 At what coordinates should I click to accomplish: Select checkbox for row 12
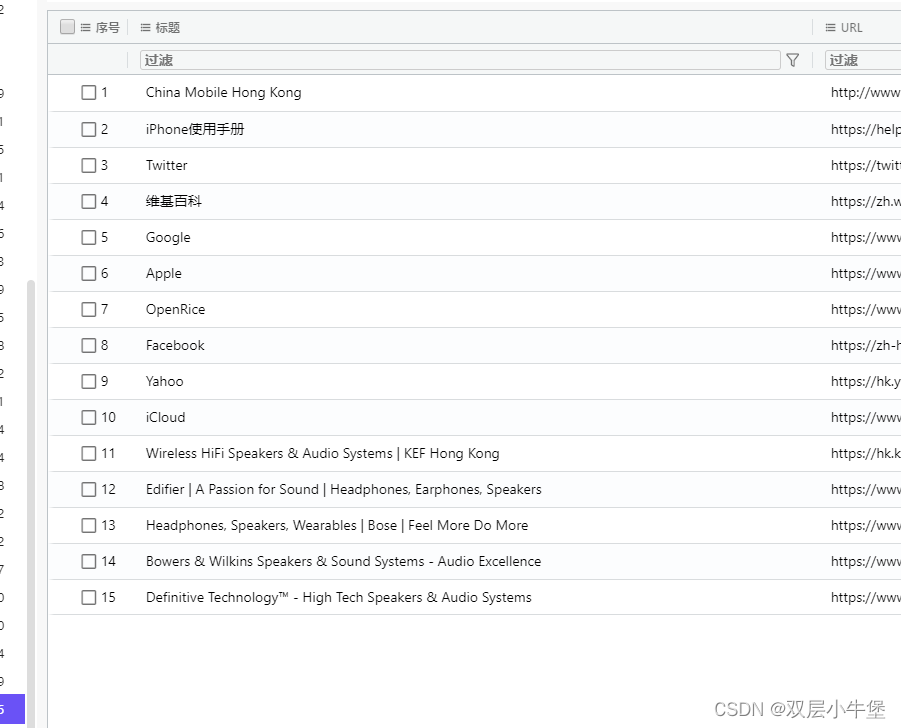[88, 490]
